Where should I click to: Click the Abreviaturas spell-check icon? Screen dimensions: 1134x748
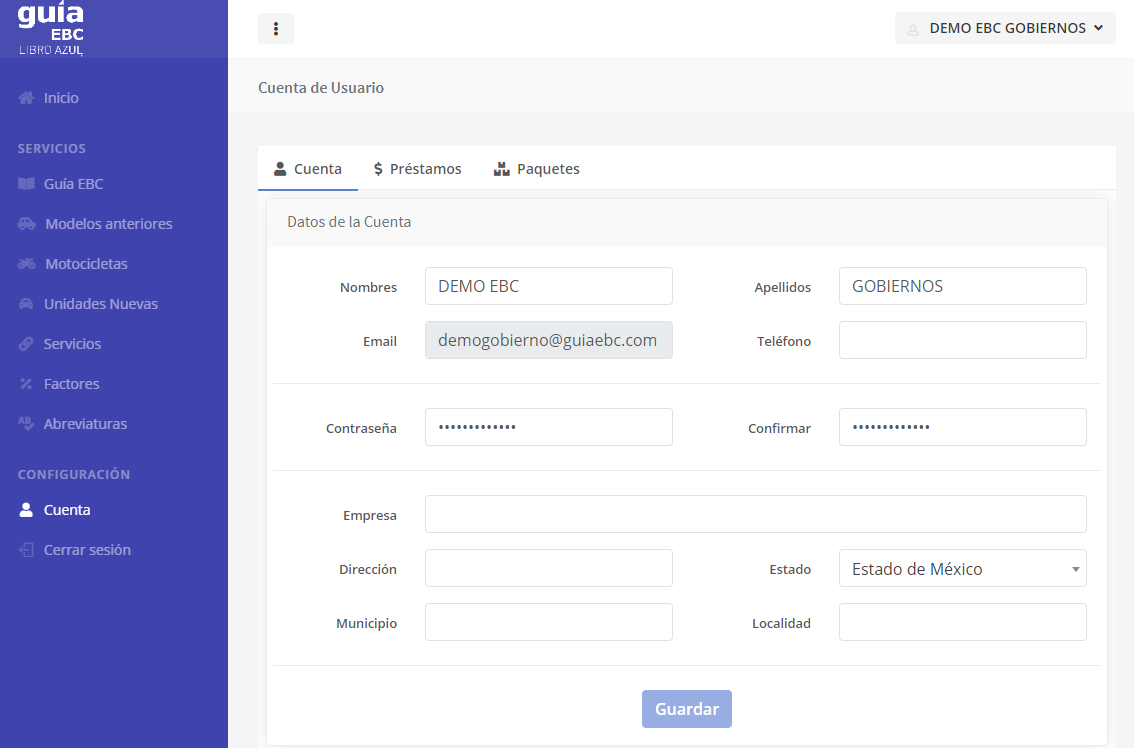(26, 424)
